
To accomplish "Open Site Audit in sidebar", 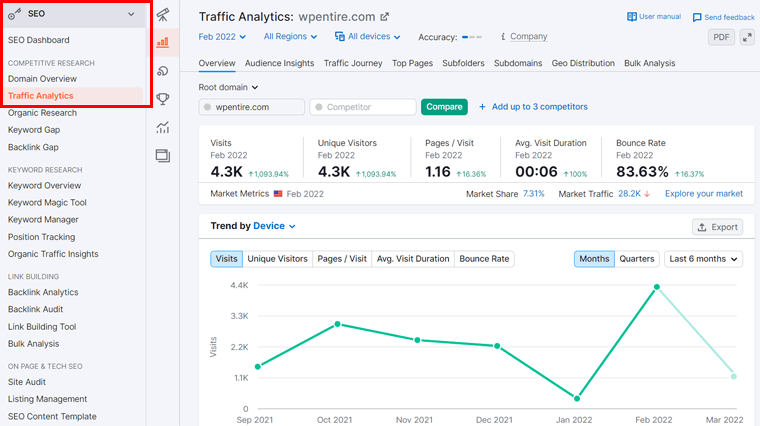I will (27, 382).
